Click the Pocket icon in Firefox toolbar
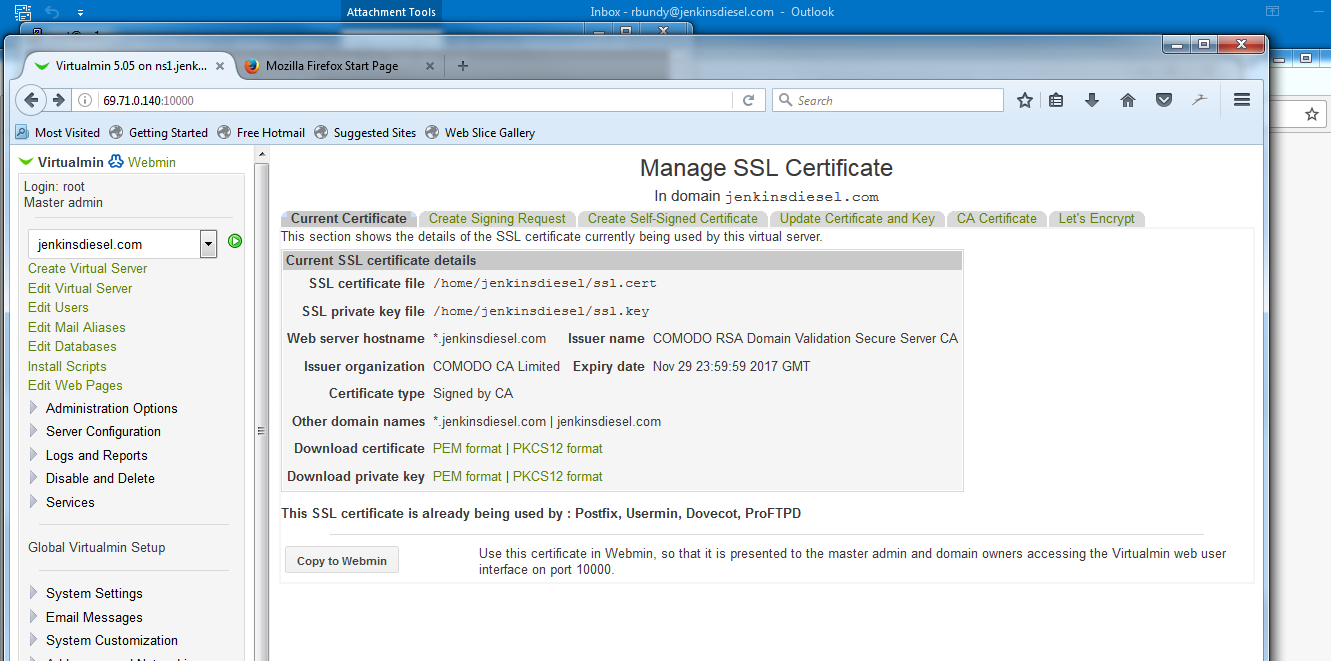Viewport: 1331px width, 661px height. tap(1164, 100)
